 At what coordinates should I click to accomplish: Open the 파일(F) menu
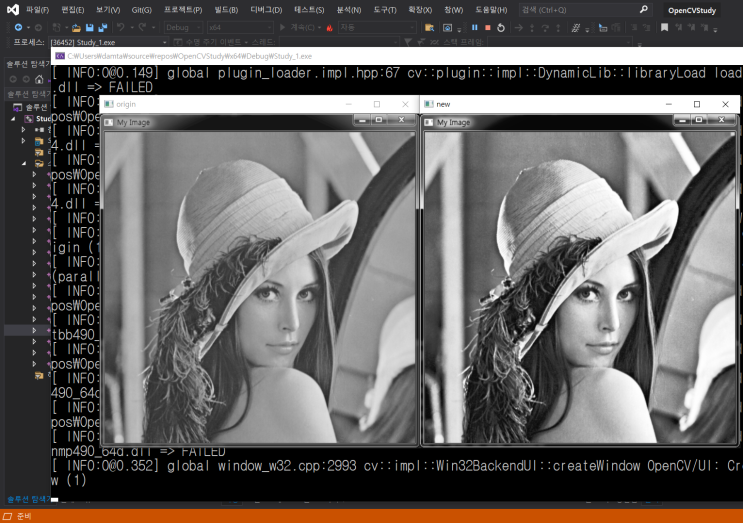tap(37, 9)
